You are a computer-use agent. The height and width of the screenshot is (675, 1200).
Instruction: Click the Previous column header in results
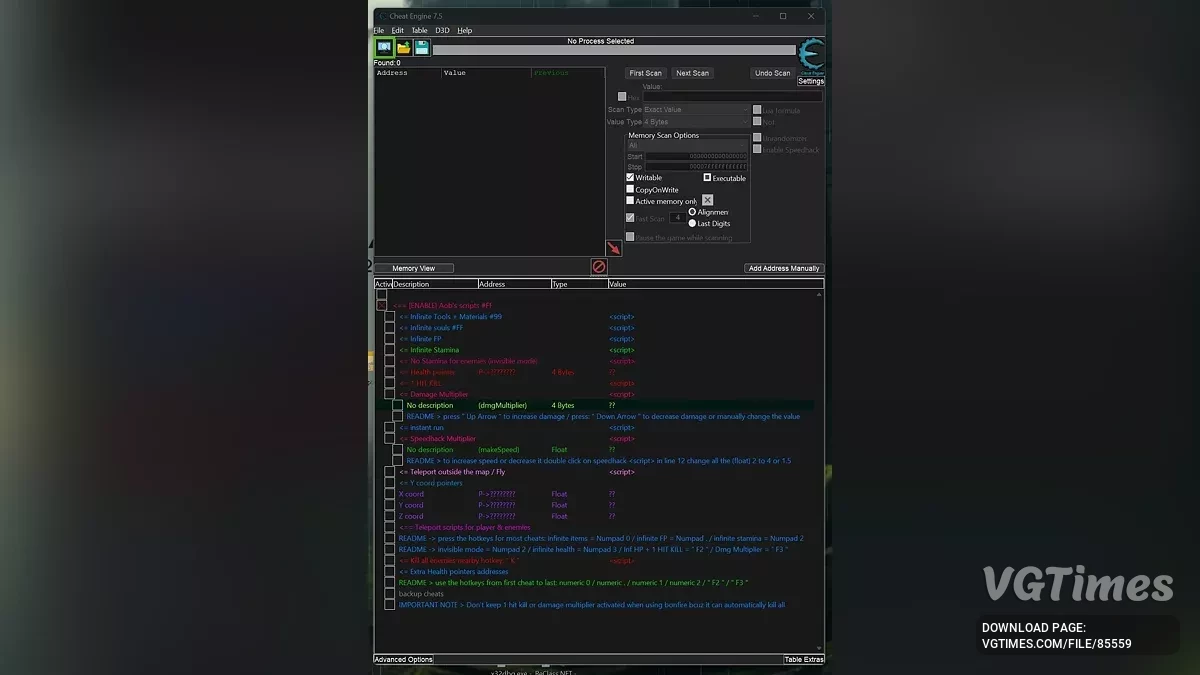pos(568,73)
